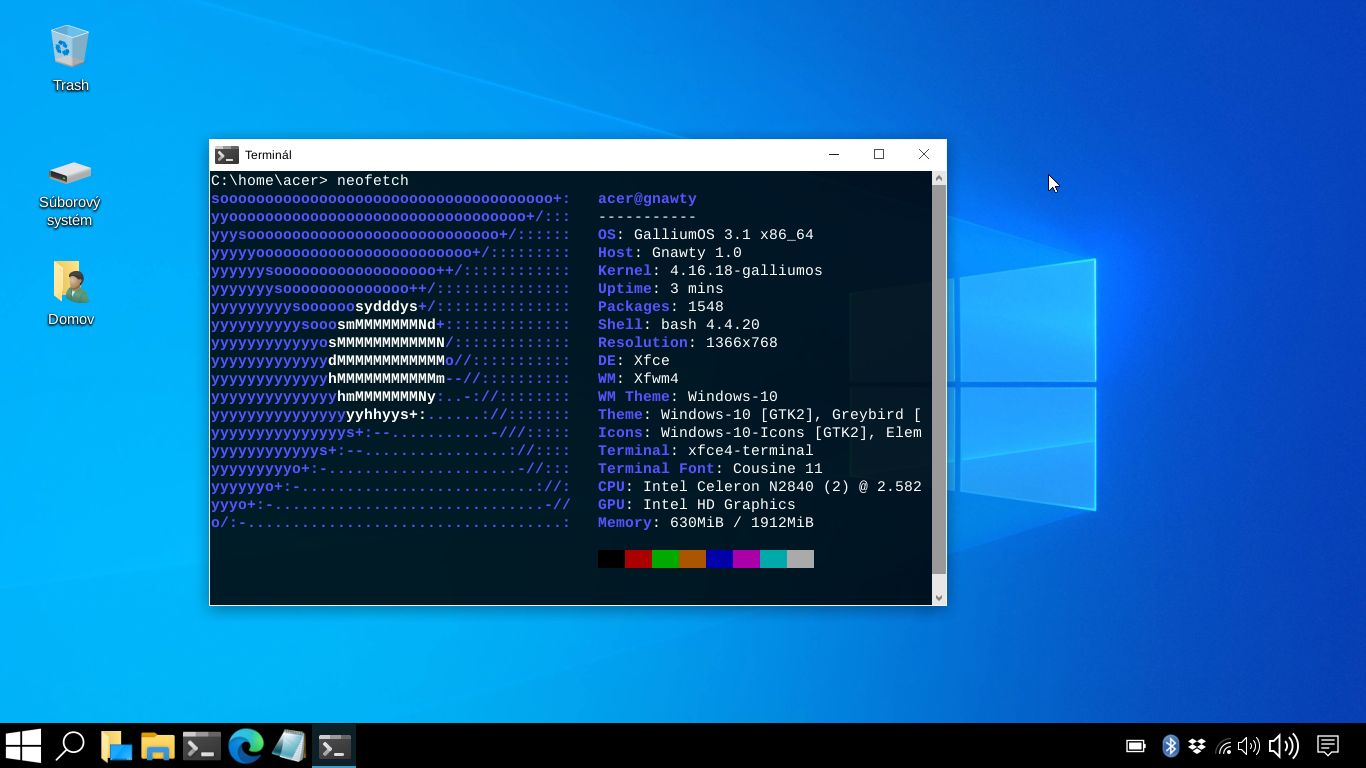This screenshot has width=1366, height=768.
Task: Close the Terminál window
Action: click(924, 155)
